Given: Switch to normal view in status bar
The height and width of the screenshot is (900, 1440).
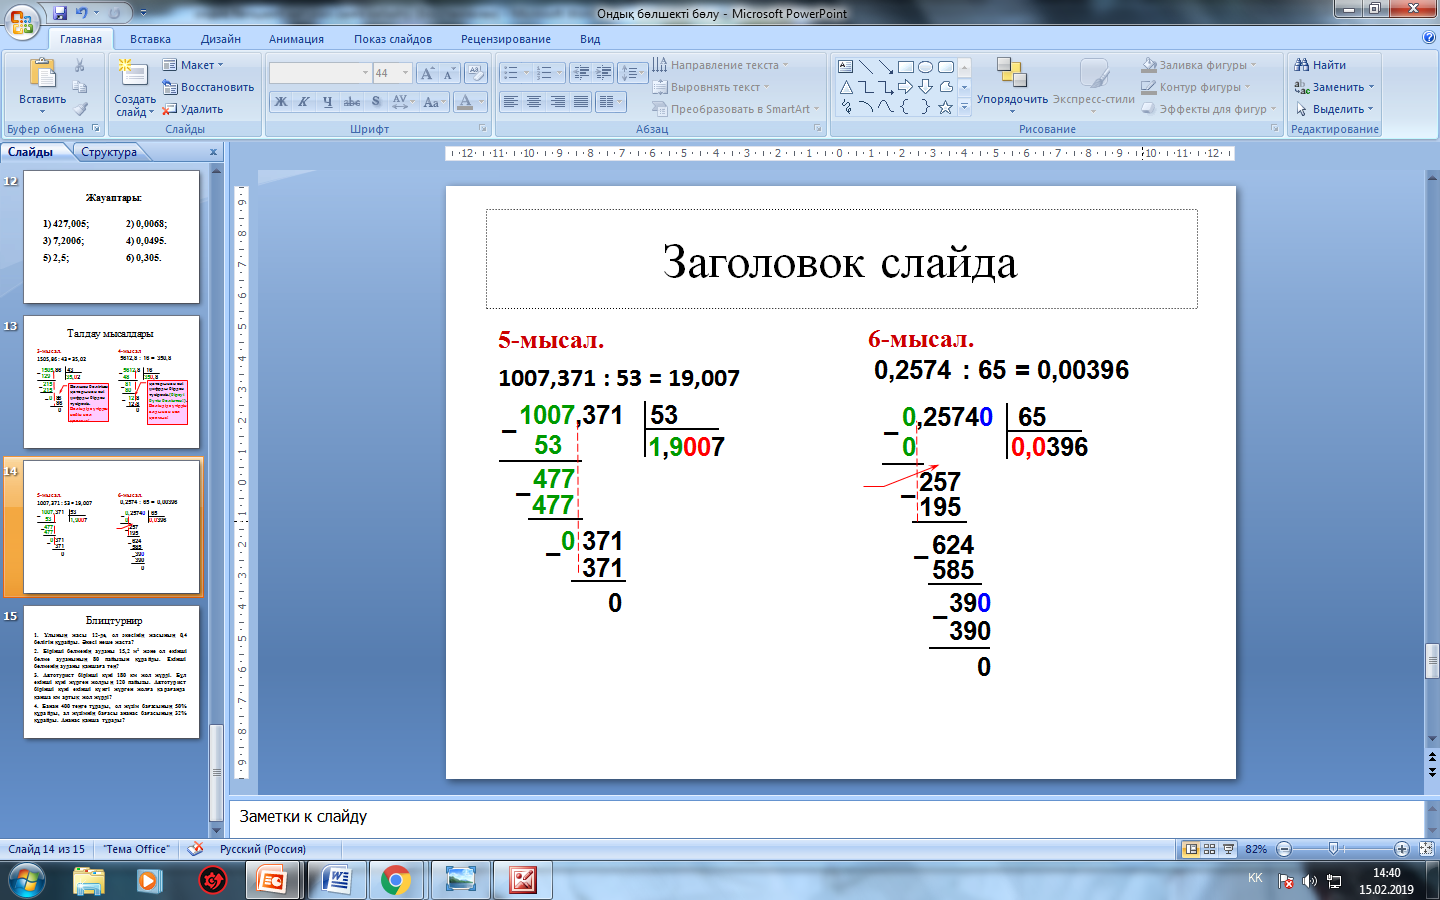Looking at the screenshot, I should pyautogui.click(x=1191, y=849).
